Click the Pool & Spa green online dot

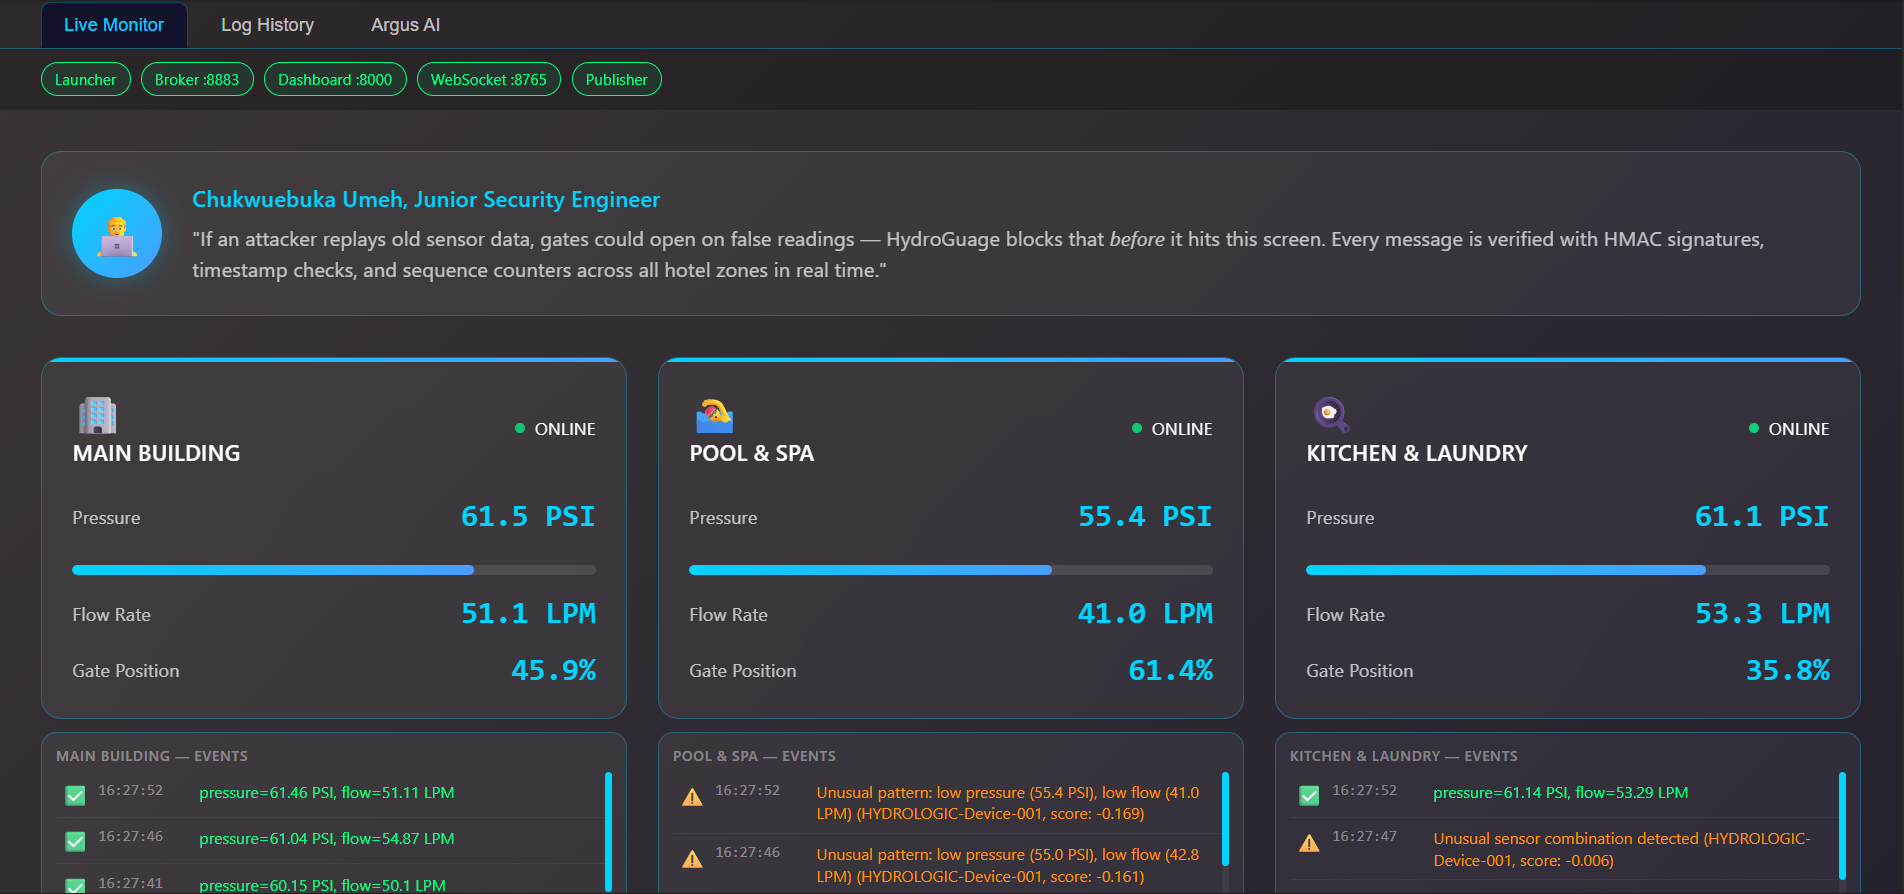tap(1137, 428)
